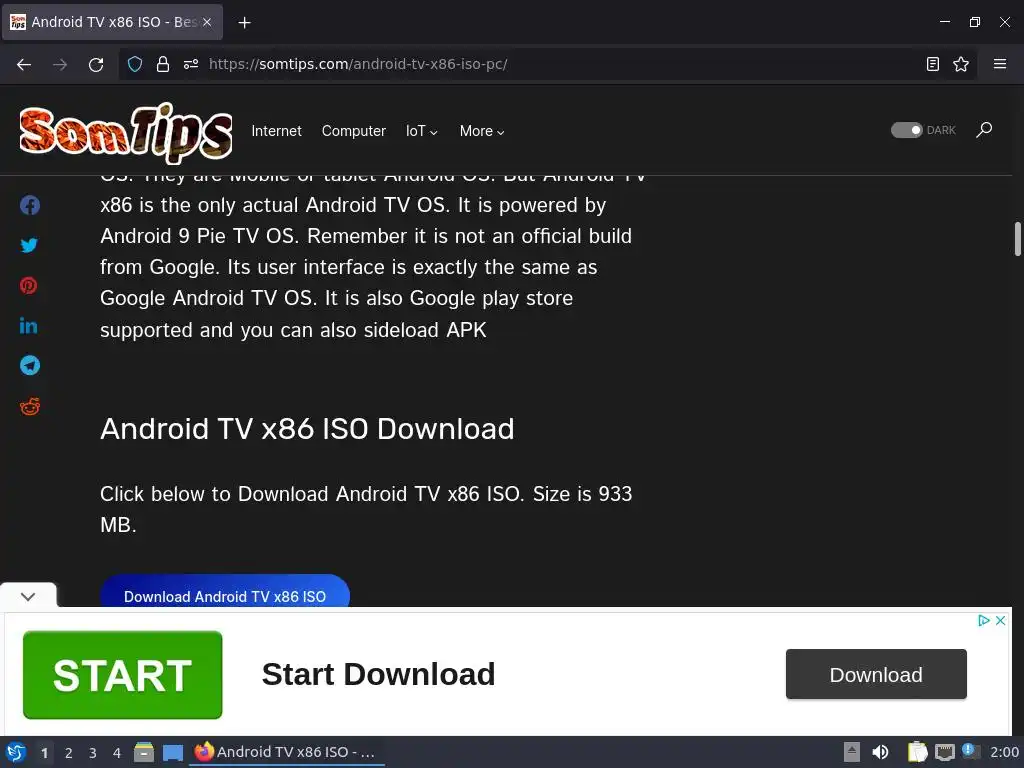This screenshot has height=768, width=1024.
Task: Close the Android TV x86 ISO tab
Action: 206,22
